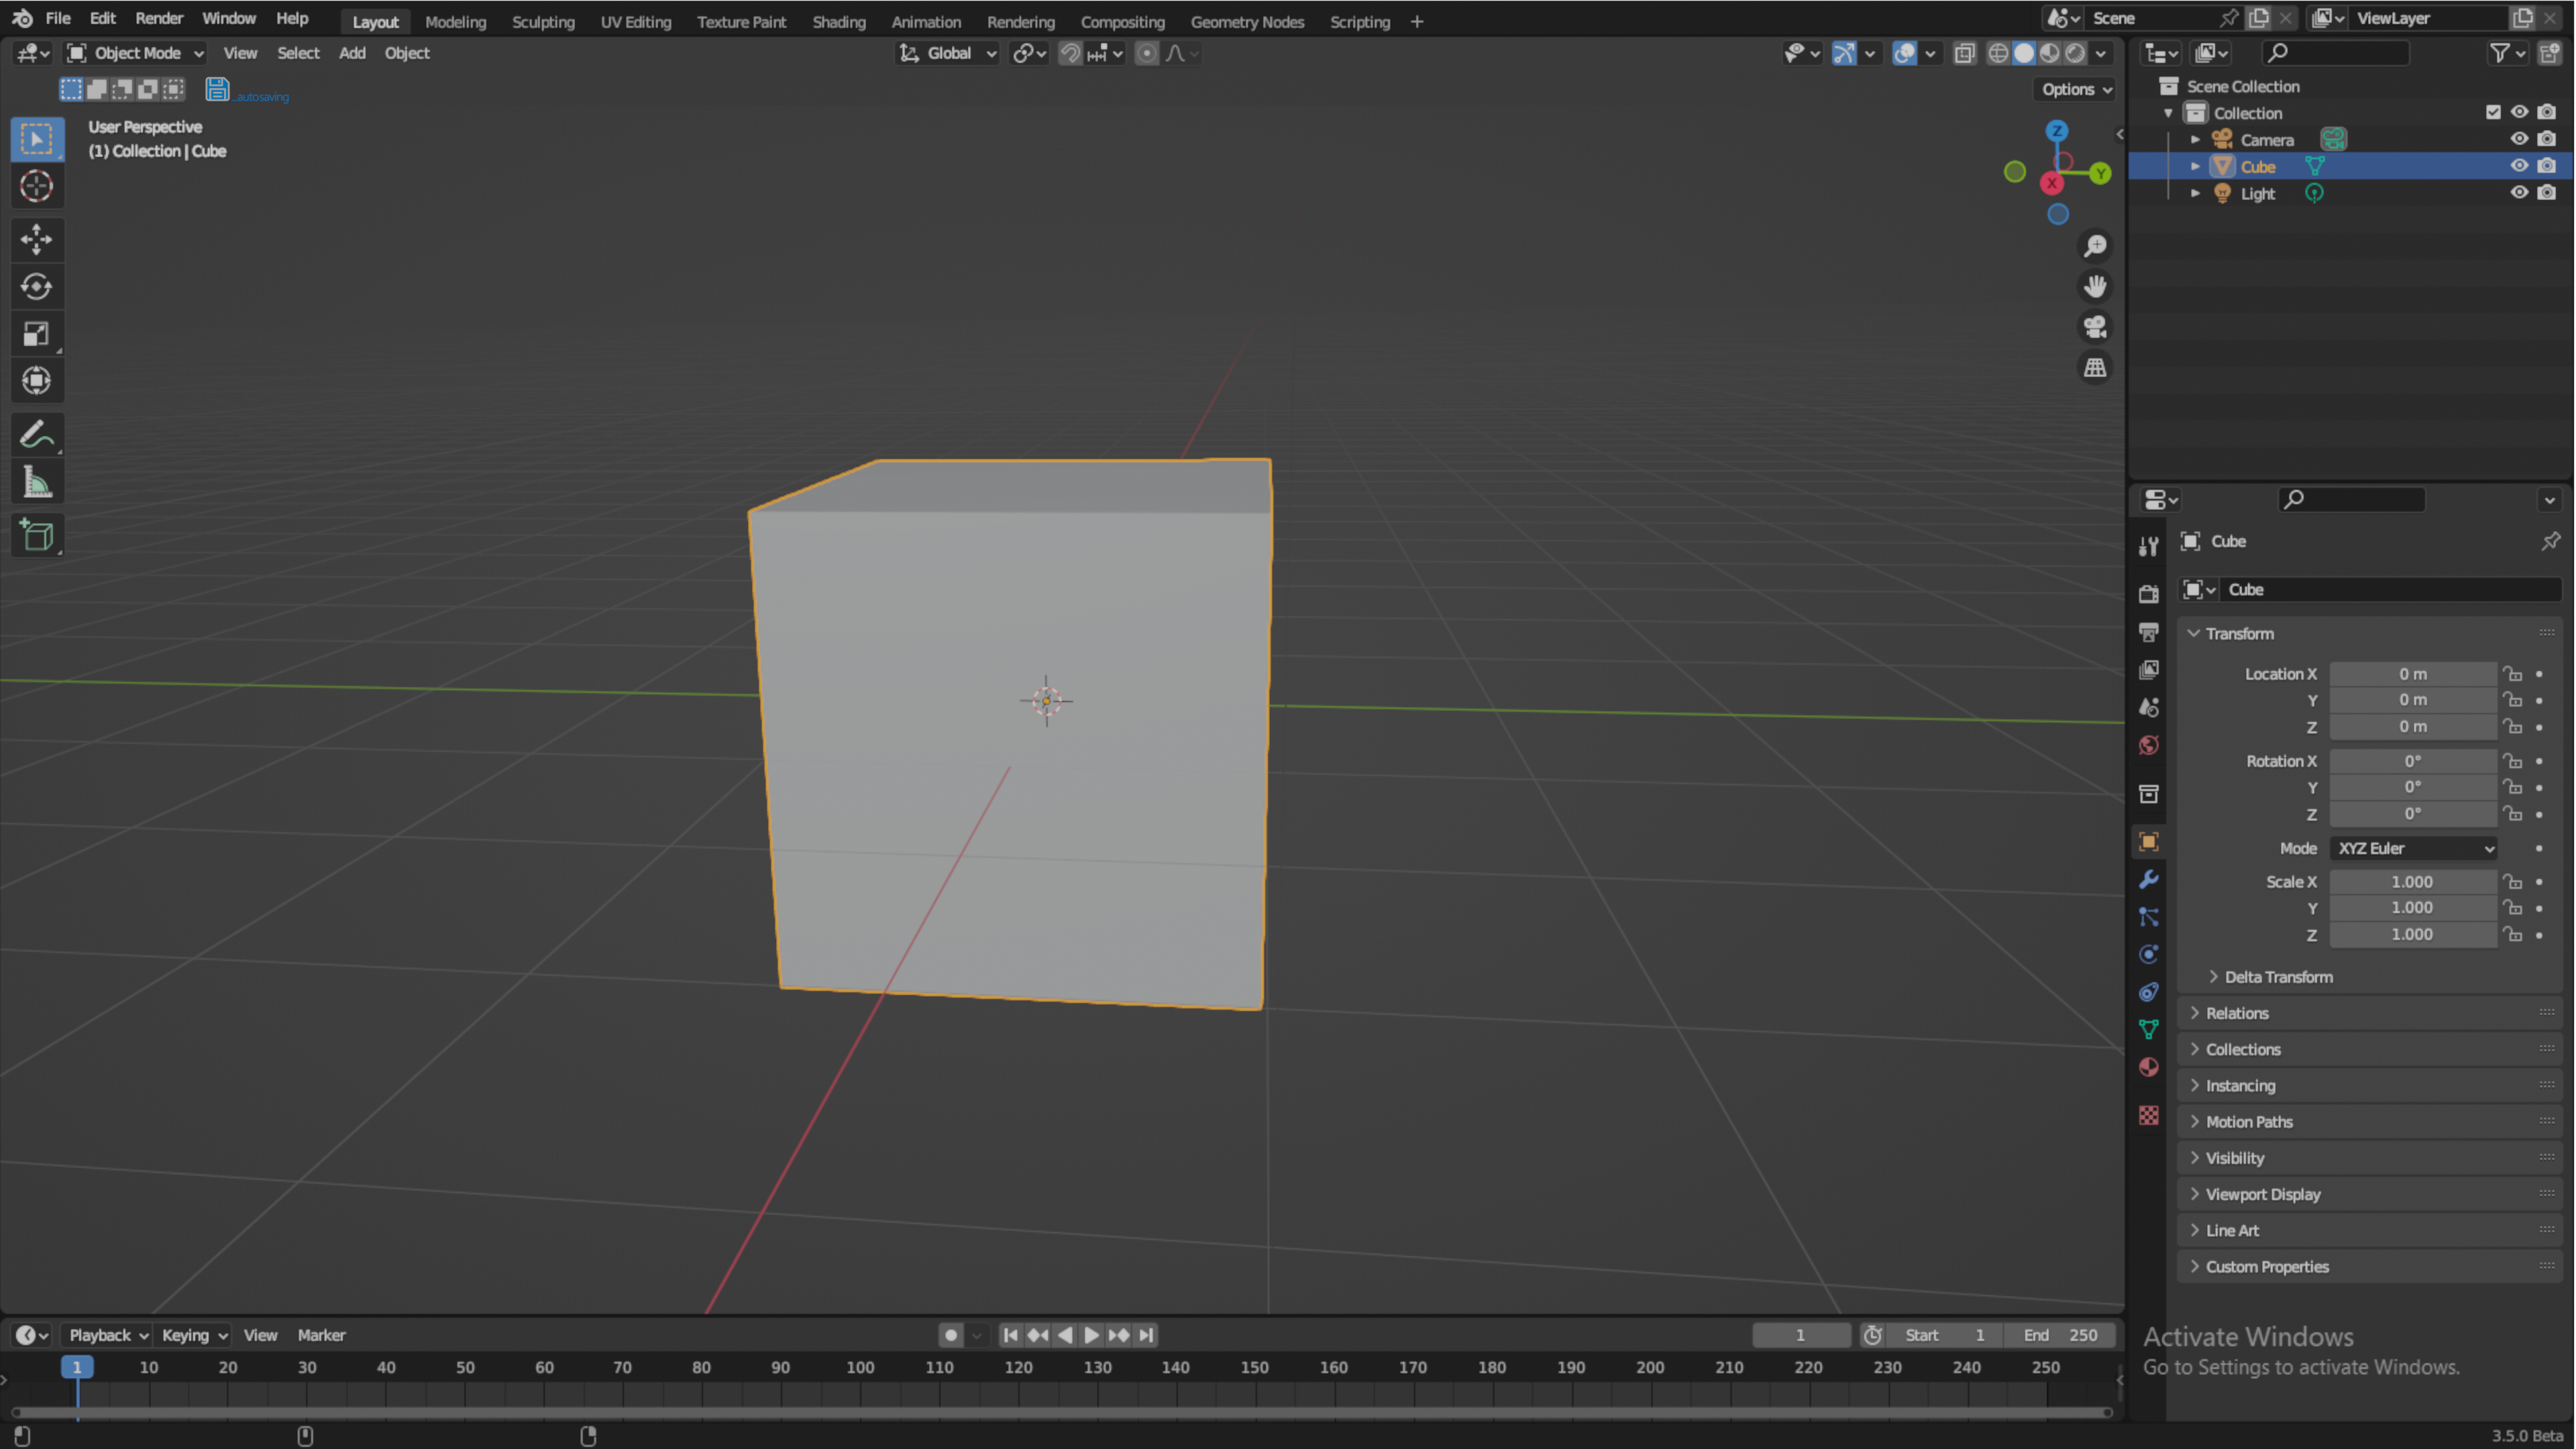Screen dimensions: 2576x1449
Task: Choose the Measure ruler tool
Action: pyautogui.click(x=36, y=483)
